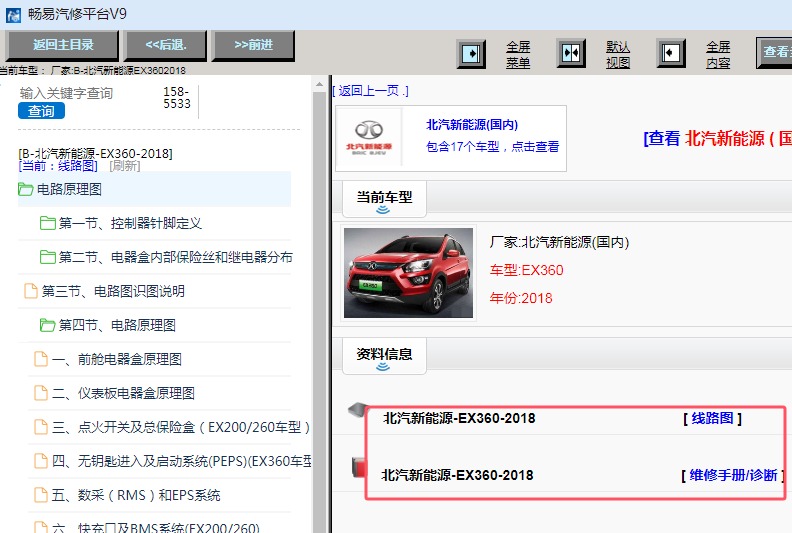Click the partially visible 查看 button

[774, 53]
